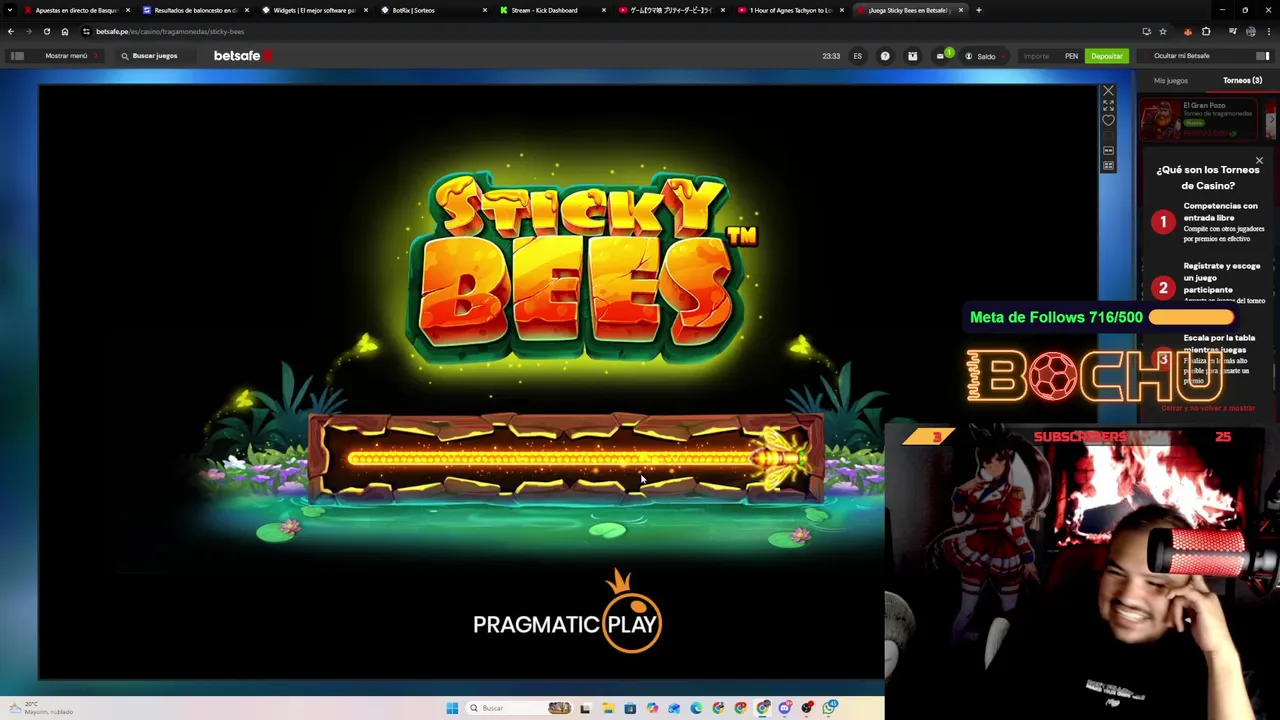Open WhatsApp from the taskbar
Image resolution: width=1280 pixels, height=720 pixels.
tap(830, 708)
